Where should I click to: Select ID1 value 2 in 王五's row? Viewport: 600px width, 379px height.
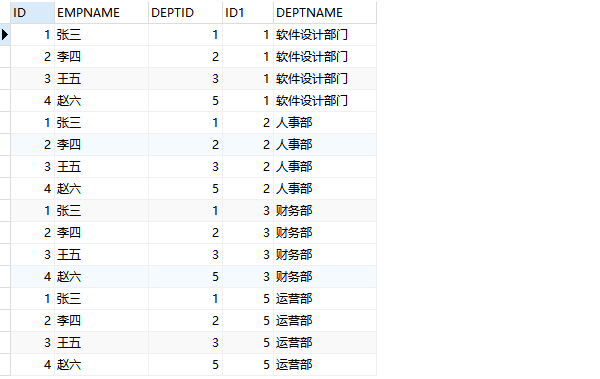point(248,167)
